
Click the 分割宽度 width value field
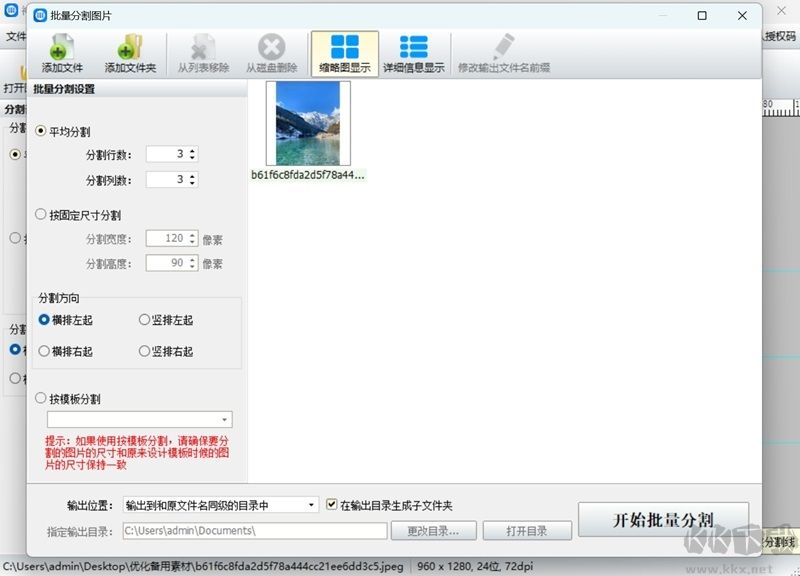170,240
